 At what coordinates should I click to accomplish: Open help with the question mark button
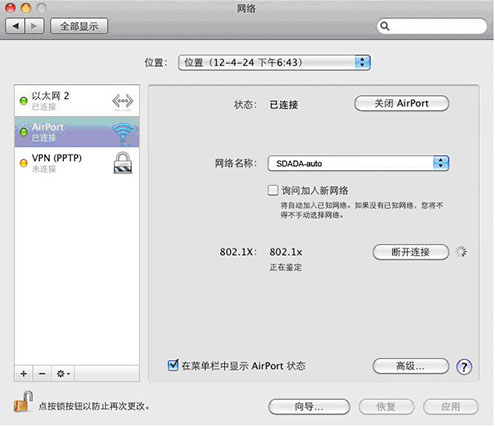coord(464,367)
